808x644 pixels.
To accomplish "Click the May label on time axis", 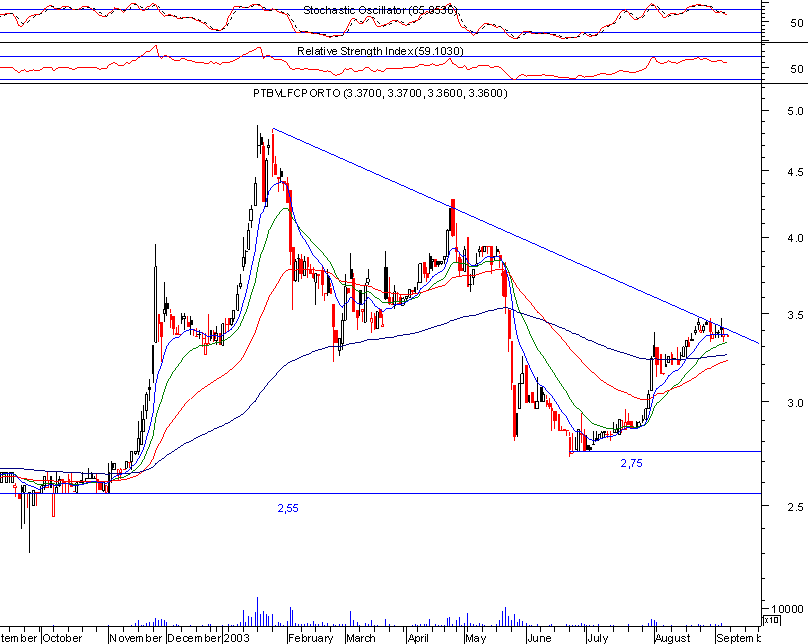I will pos(475,638).
